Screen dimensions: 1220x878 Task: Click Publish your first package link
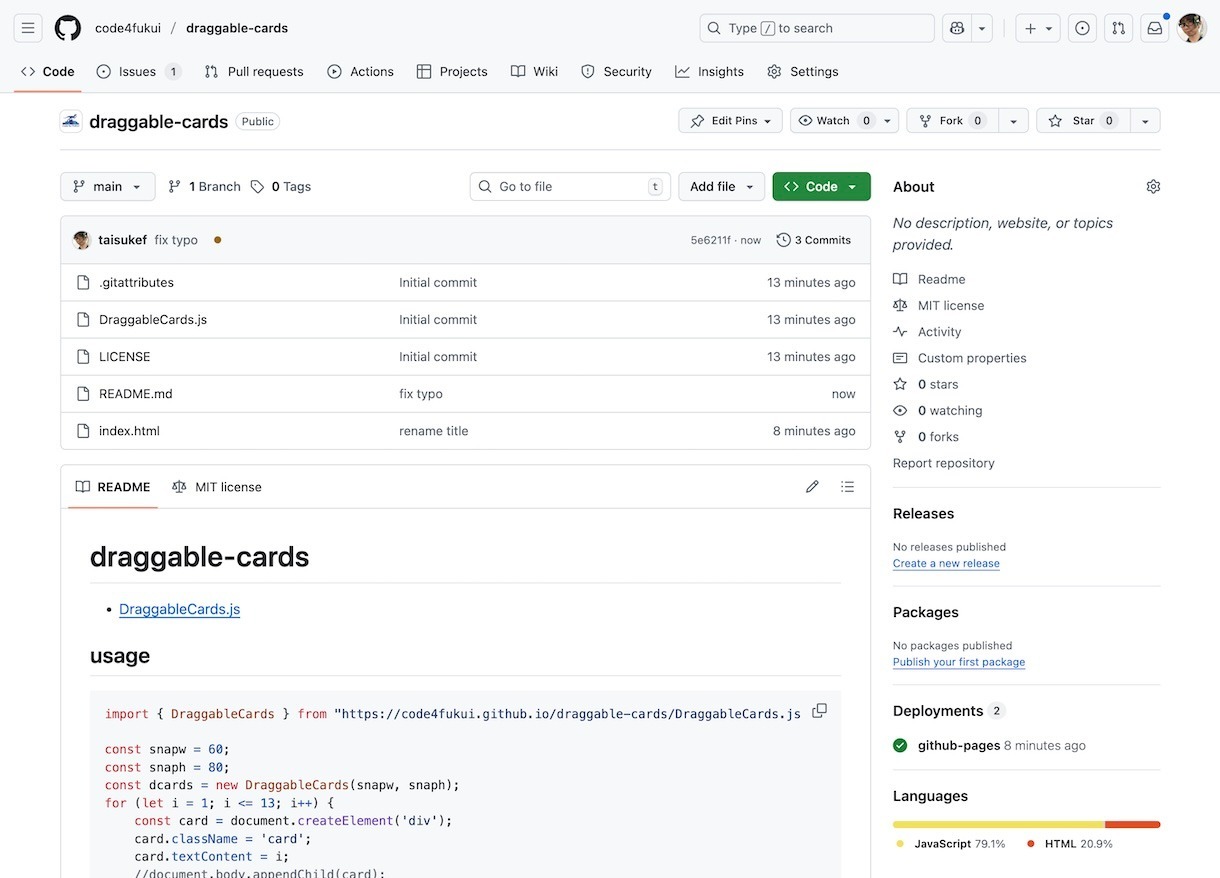click(x=959, y=662)
